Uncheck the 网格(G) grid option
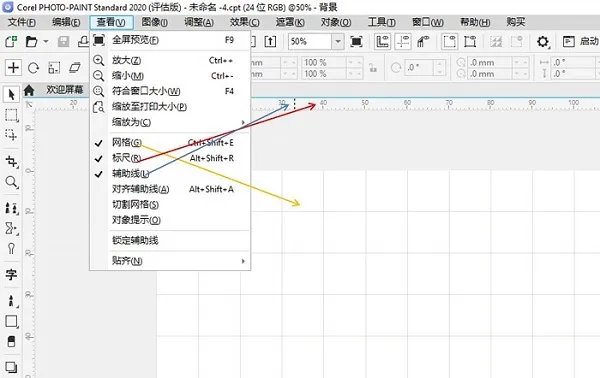 click(170, 143)
